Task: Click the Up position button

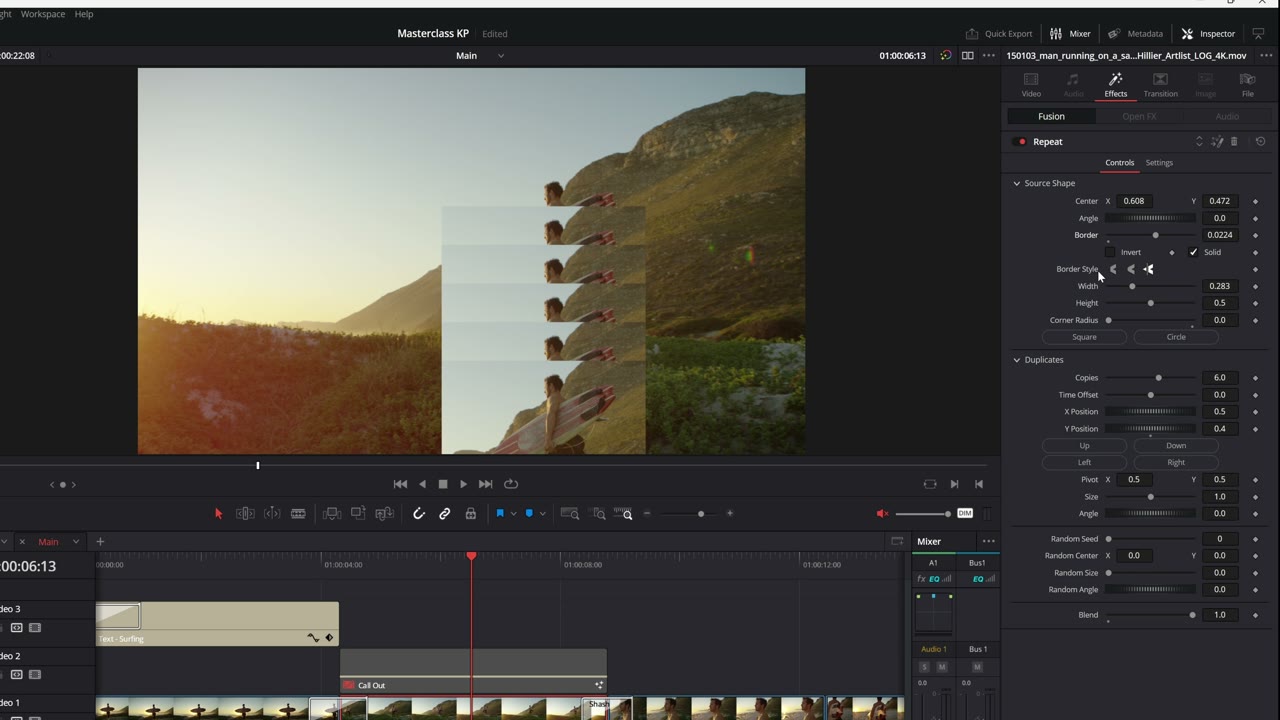Action: click(x=1085, y=446)
